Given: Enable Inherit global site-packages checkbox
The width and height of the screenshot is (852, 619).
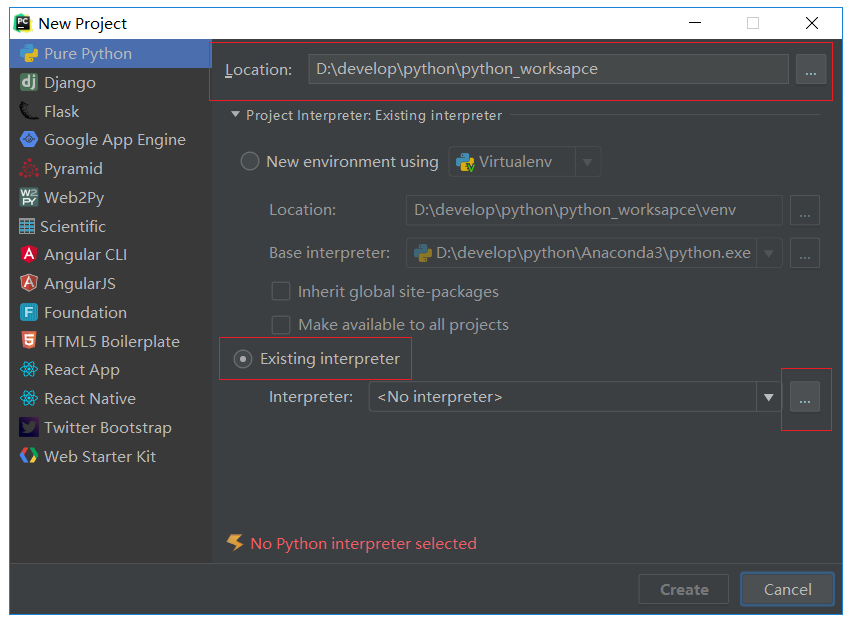Looking at the screenshot, I should tap(281, 291).
